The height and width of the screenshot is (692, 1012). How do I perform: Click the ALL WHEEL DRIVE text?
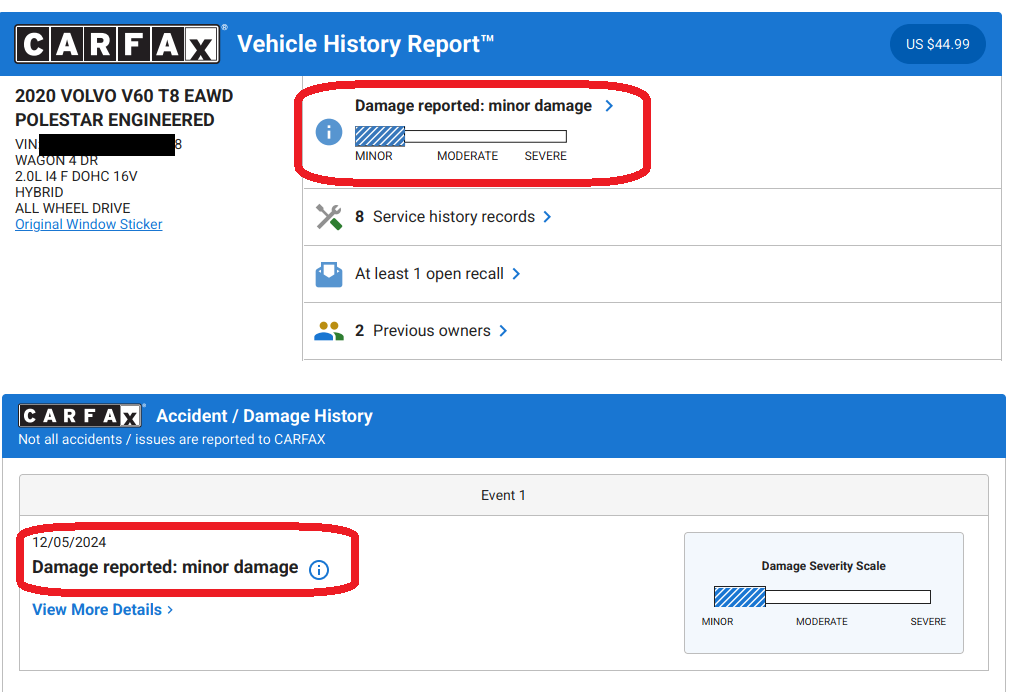[72, 208]
